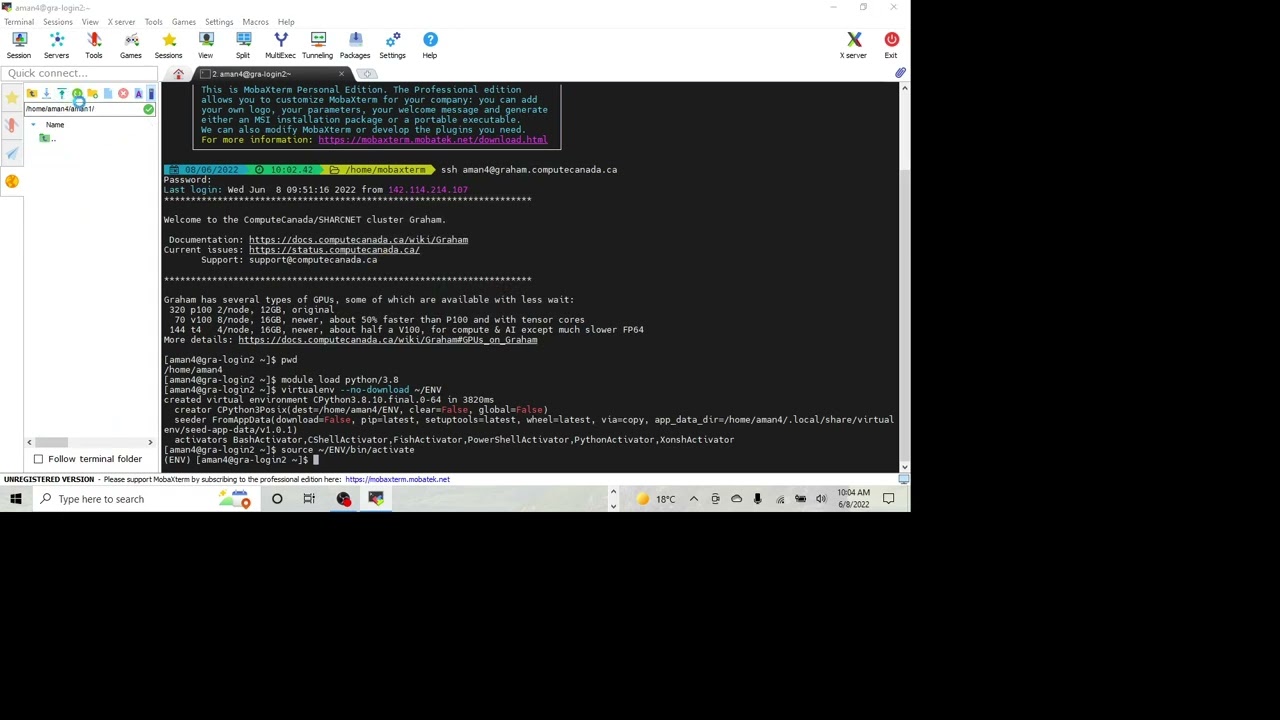Screen dimensions: 1280x720
Task: Open the '..' parent folder entry
Action: pos(47,139)
